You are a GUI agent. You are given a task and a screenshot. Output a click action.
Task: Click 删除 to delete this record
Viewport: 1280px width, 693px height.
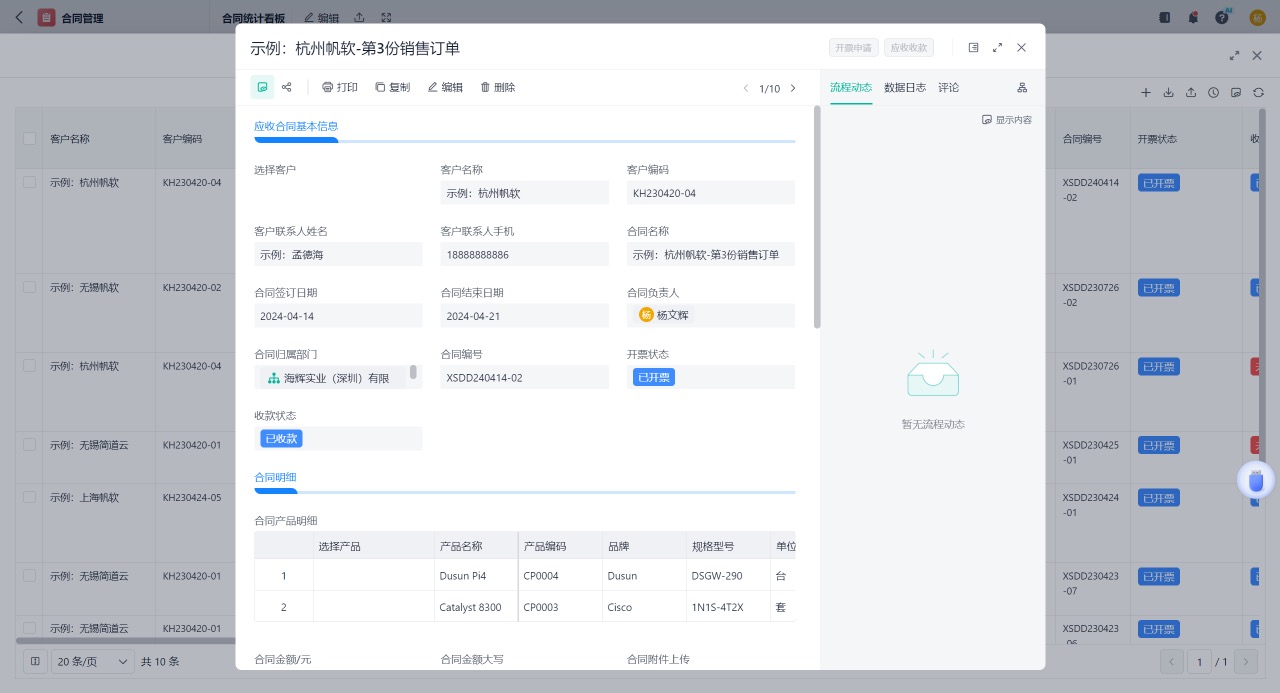tap(497, 87)
